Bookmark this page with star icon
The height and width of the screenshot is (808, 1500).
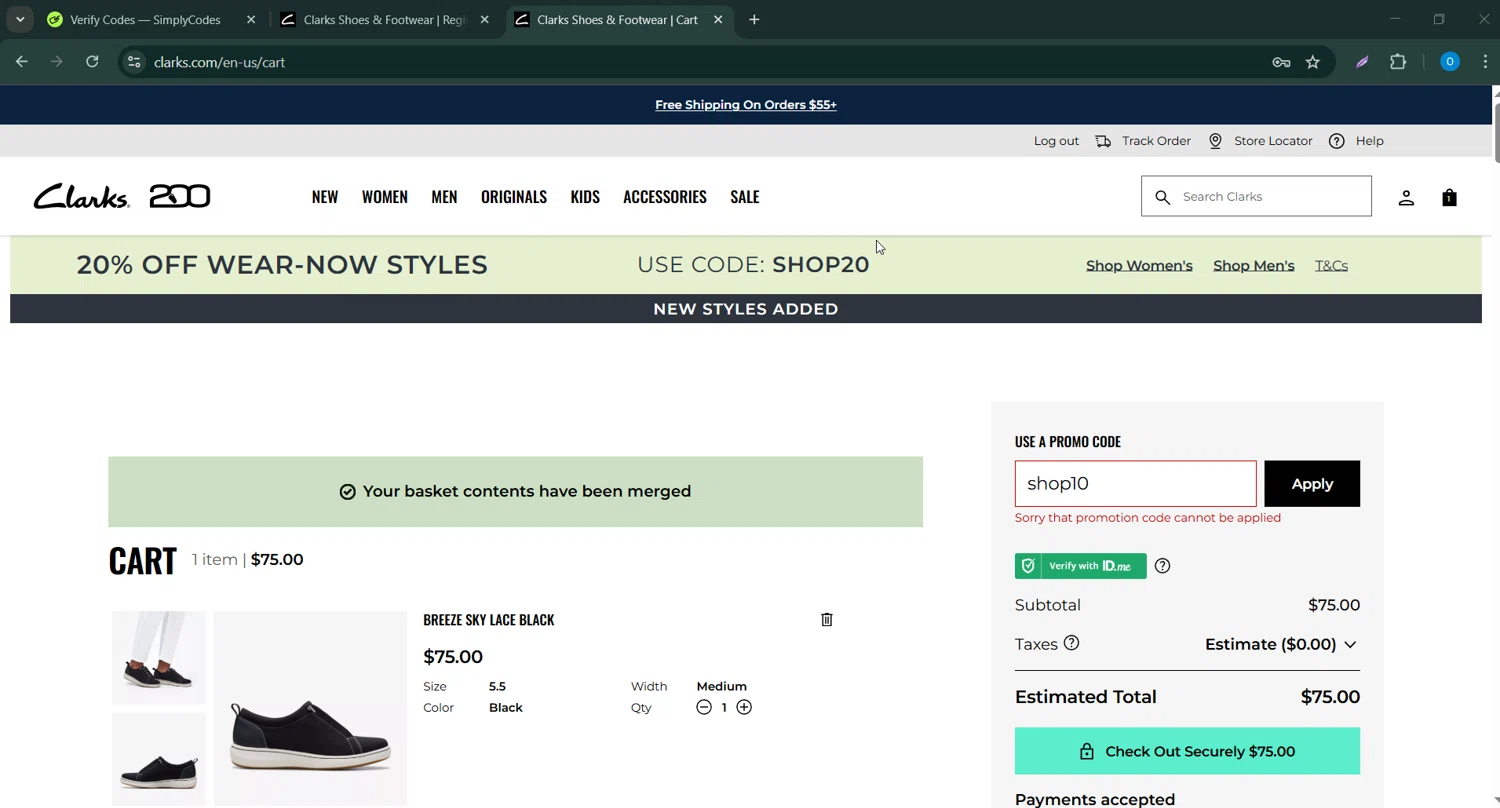tap(1313, 62)
